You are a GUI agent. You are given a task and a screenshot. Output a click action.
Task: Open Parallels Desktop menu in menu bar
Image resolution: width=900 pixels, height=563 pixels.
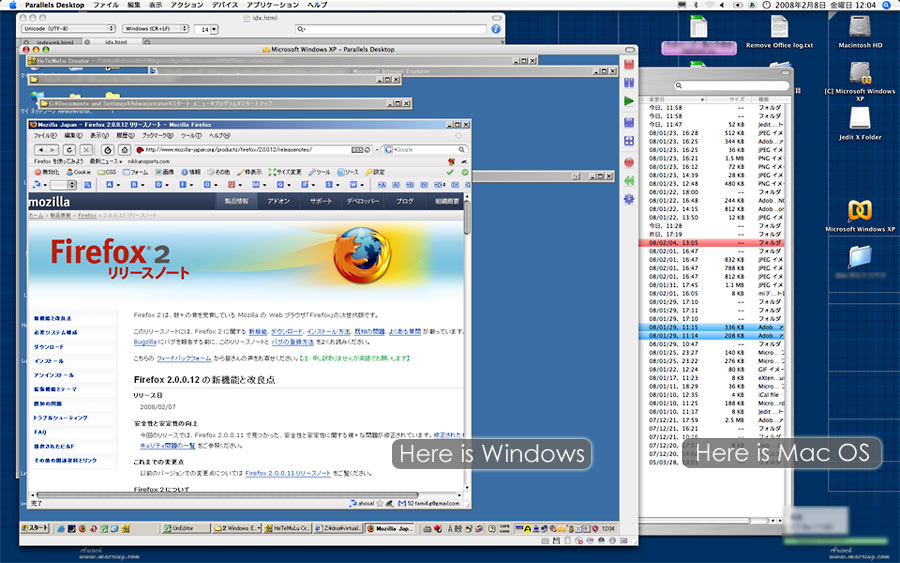tap(55, 5)
